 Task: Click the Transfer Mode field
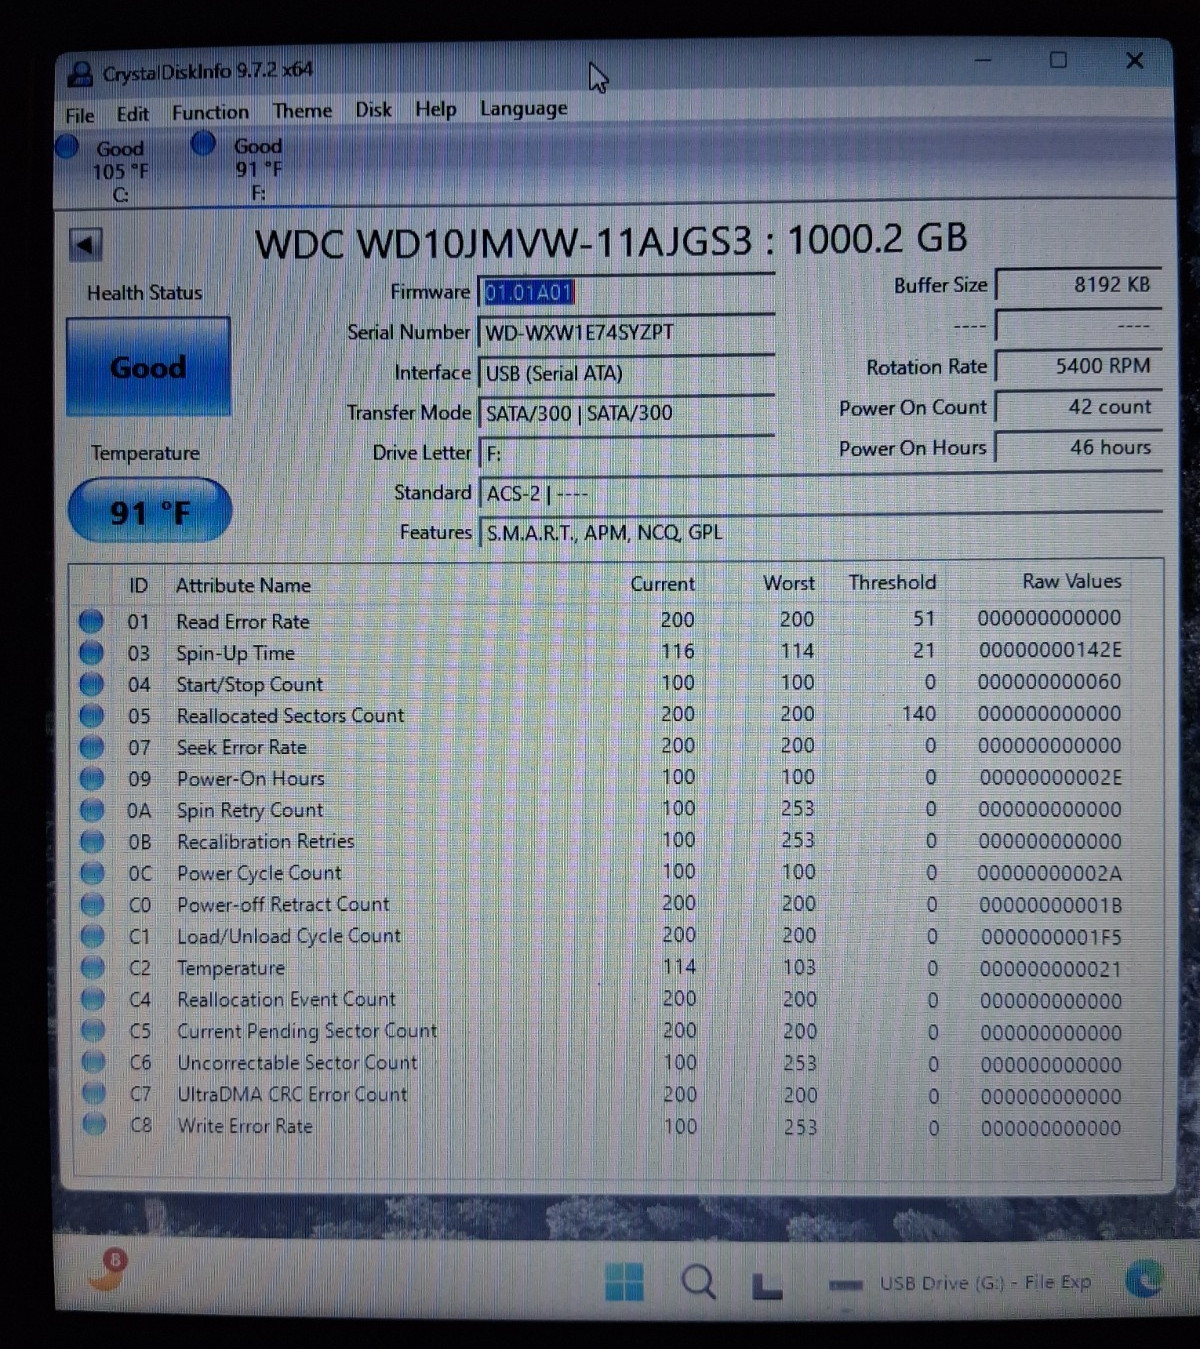pyautogui.click(x=626, y=413)
